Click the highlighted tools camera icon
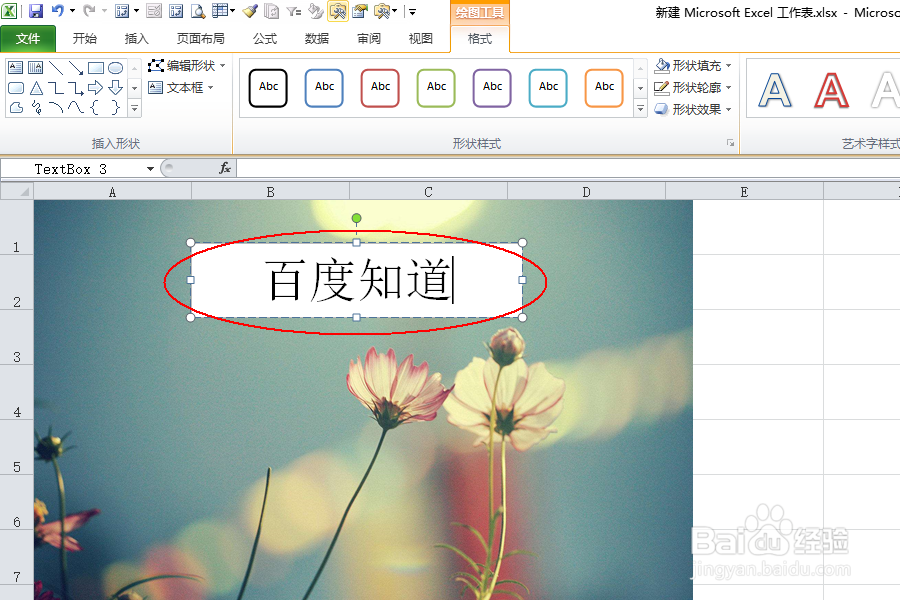Viewport: 900px width, 600px height. [338, 11]
